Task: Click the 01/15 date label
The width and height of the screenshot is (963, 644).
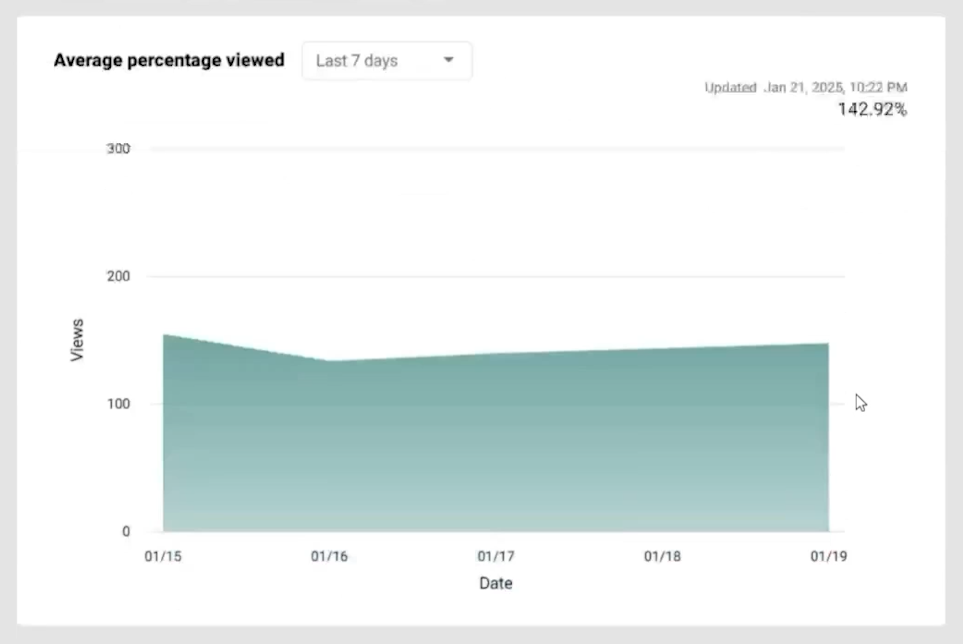Action: pyautogui.click(x=163, y=556)
